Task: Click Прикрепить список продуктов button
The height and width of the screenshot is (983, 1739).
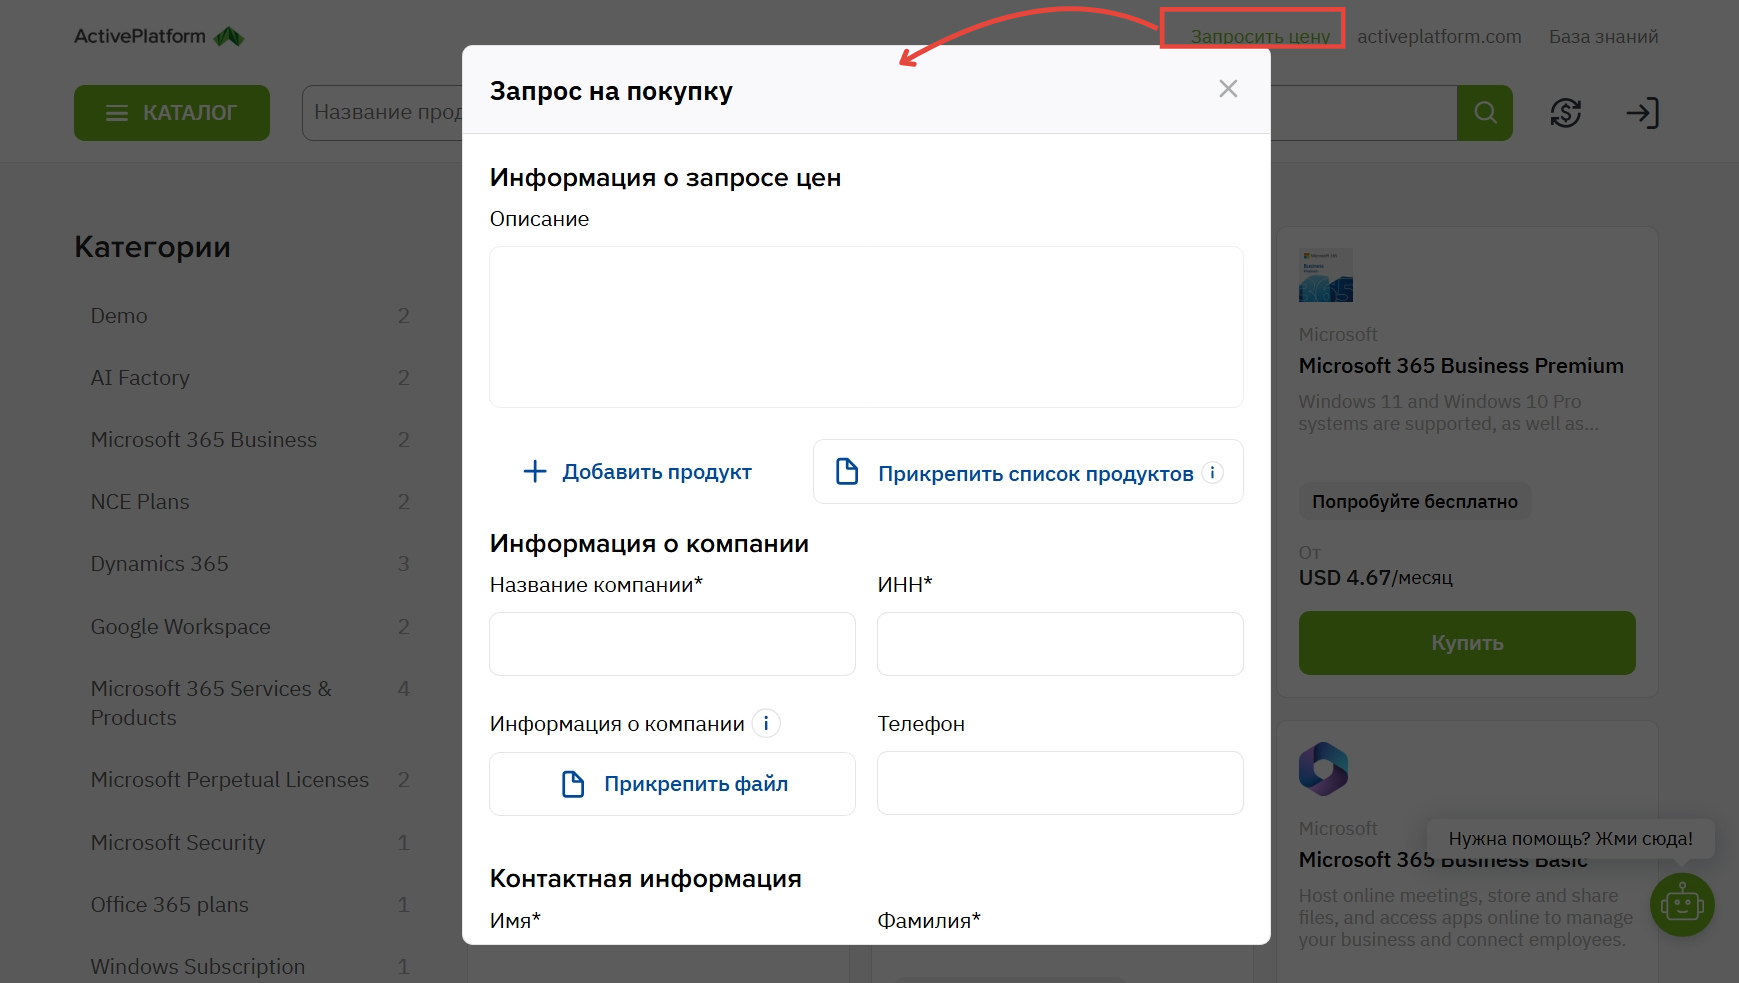Action: click(x=1028, y=472)
